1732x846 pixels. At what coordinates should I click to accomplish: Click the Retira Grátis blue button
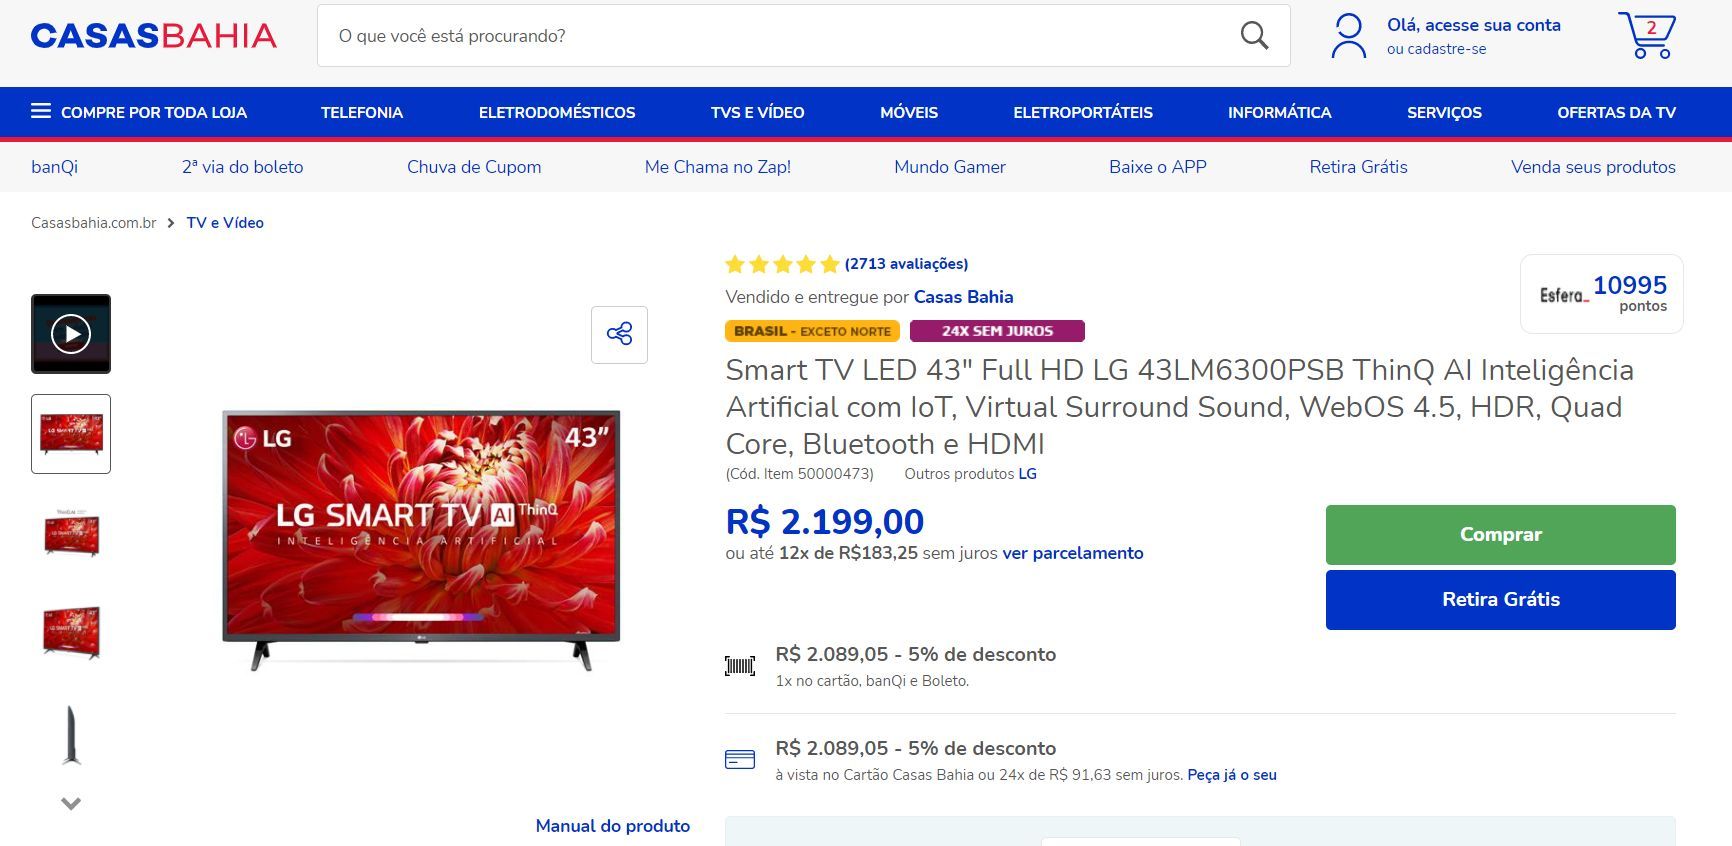[x=1500, y=600]
